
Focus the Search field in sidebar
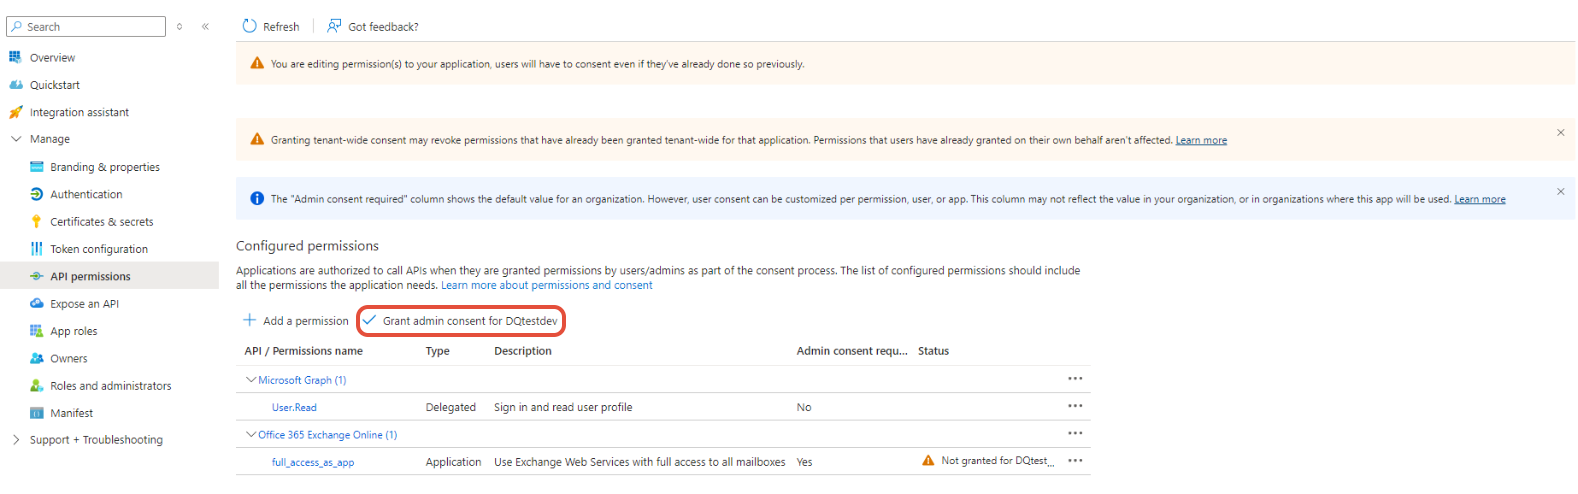[x=86, y=27]
